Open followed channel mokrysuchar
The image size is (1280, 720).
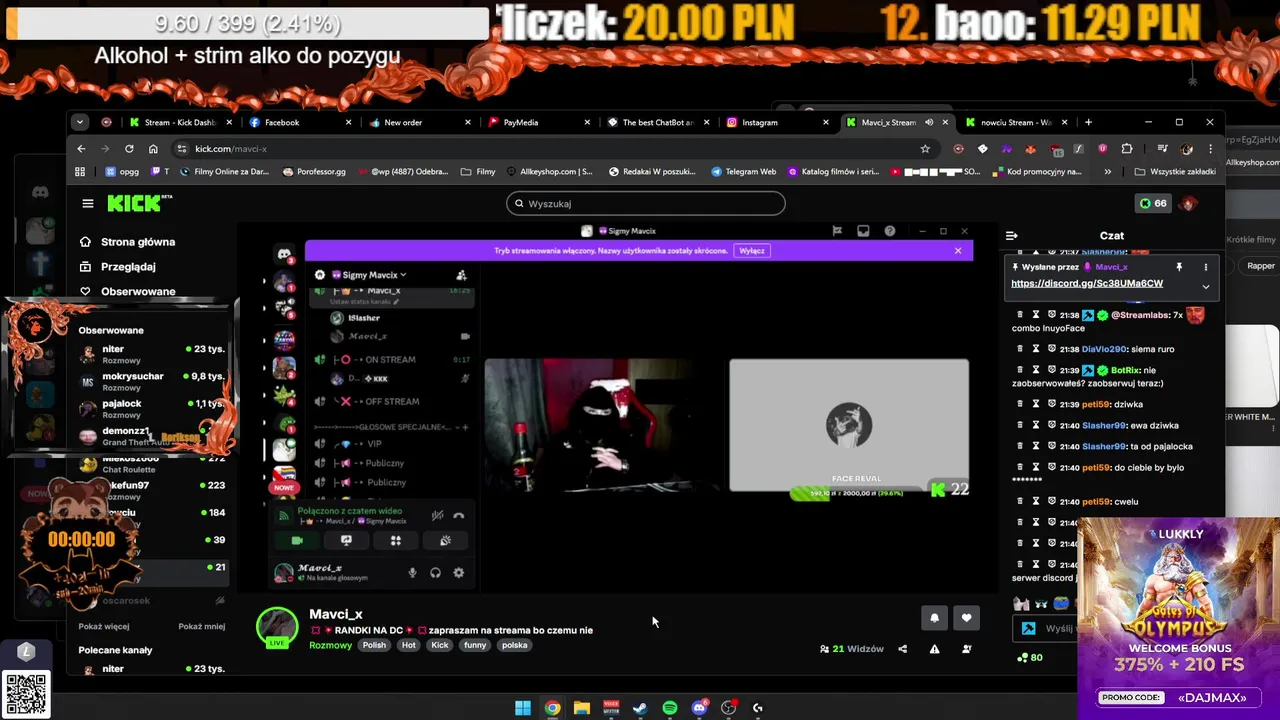[x=153, y=381]
